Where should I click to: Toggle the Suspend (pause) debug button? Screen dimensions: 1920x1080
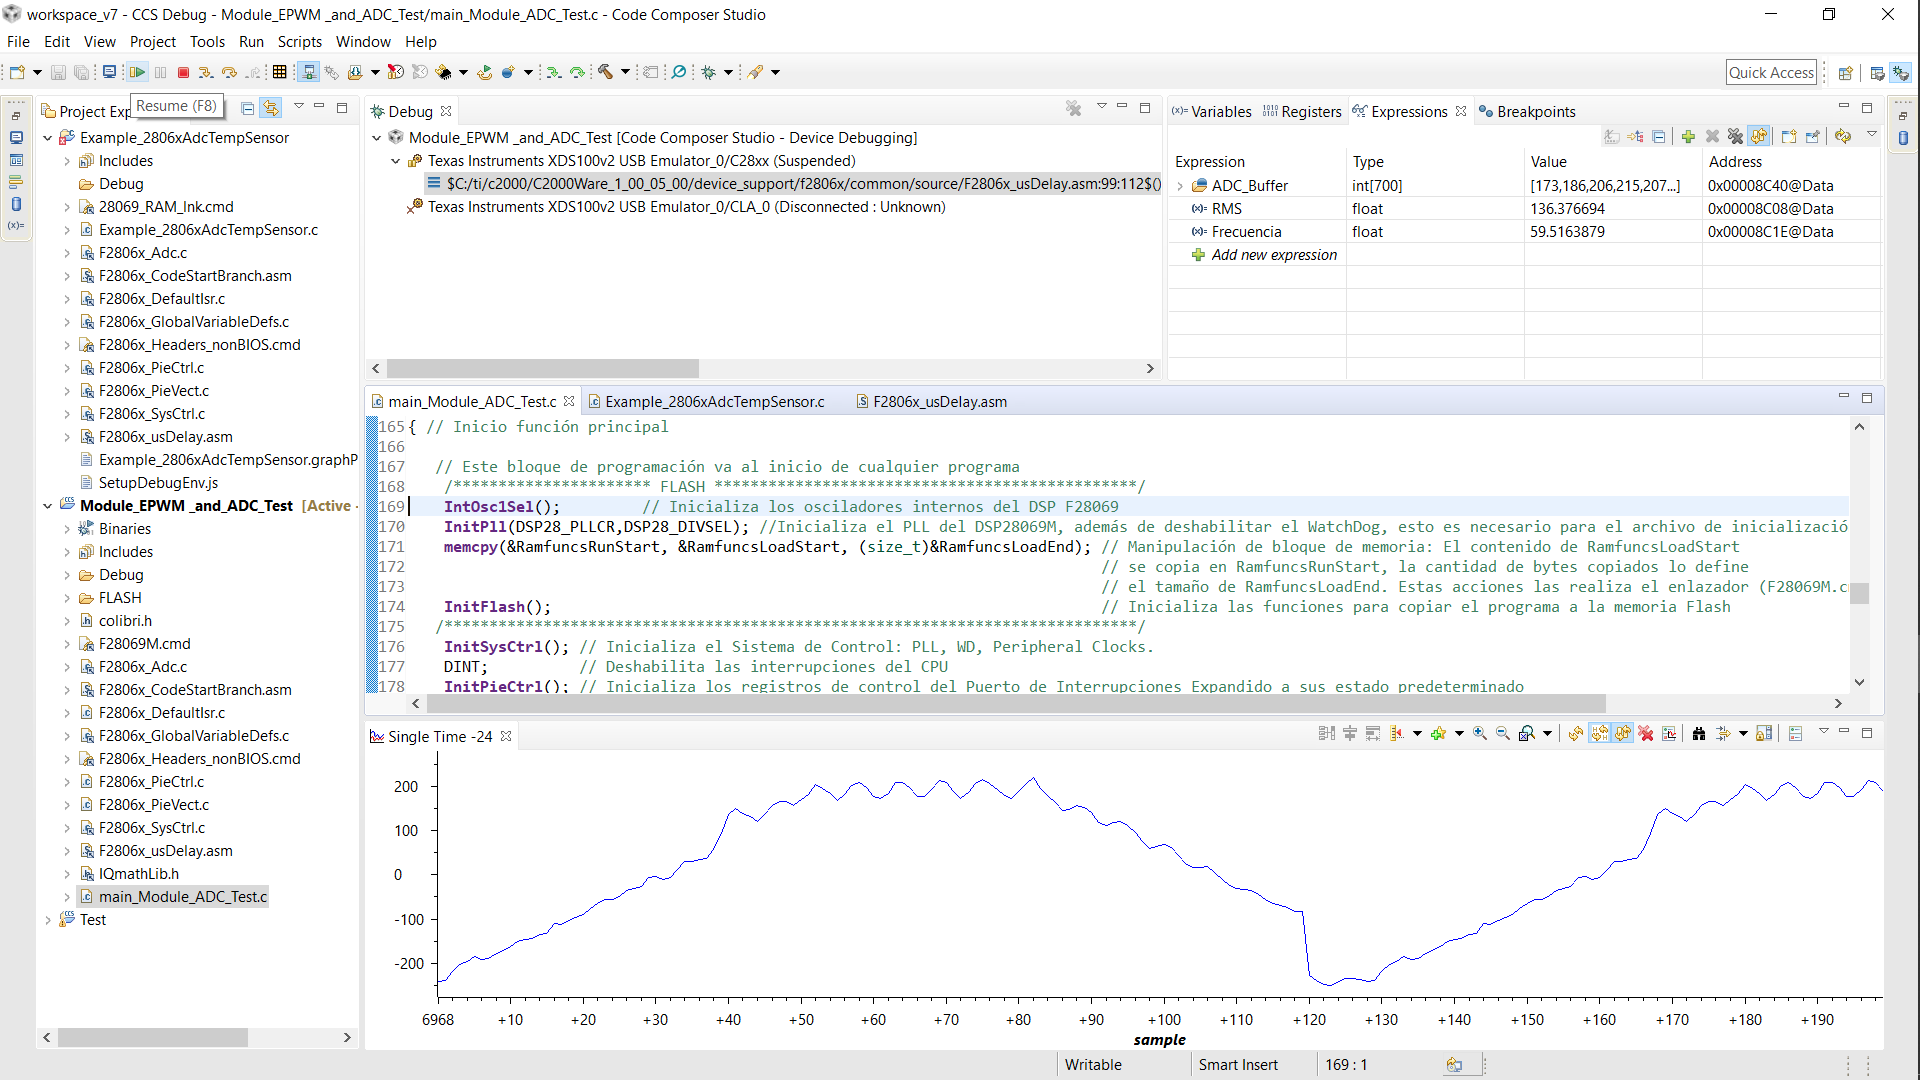tap(160, 72)
